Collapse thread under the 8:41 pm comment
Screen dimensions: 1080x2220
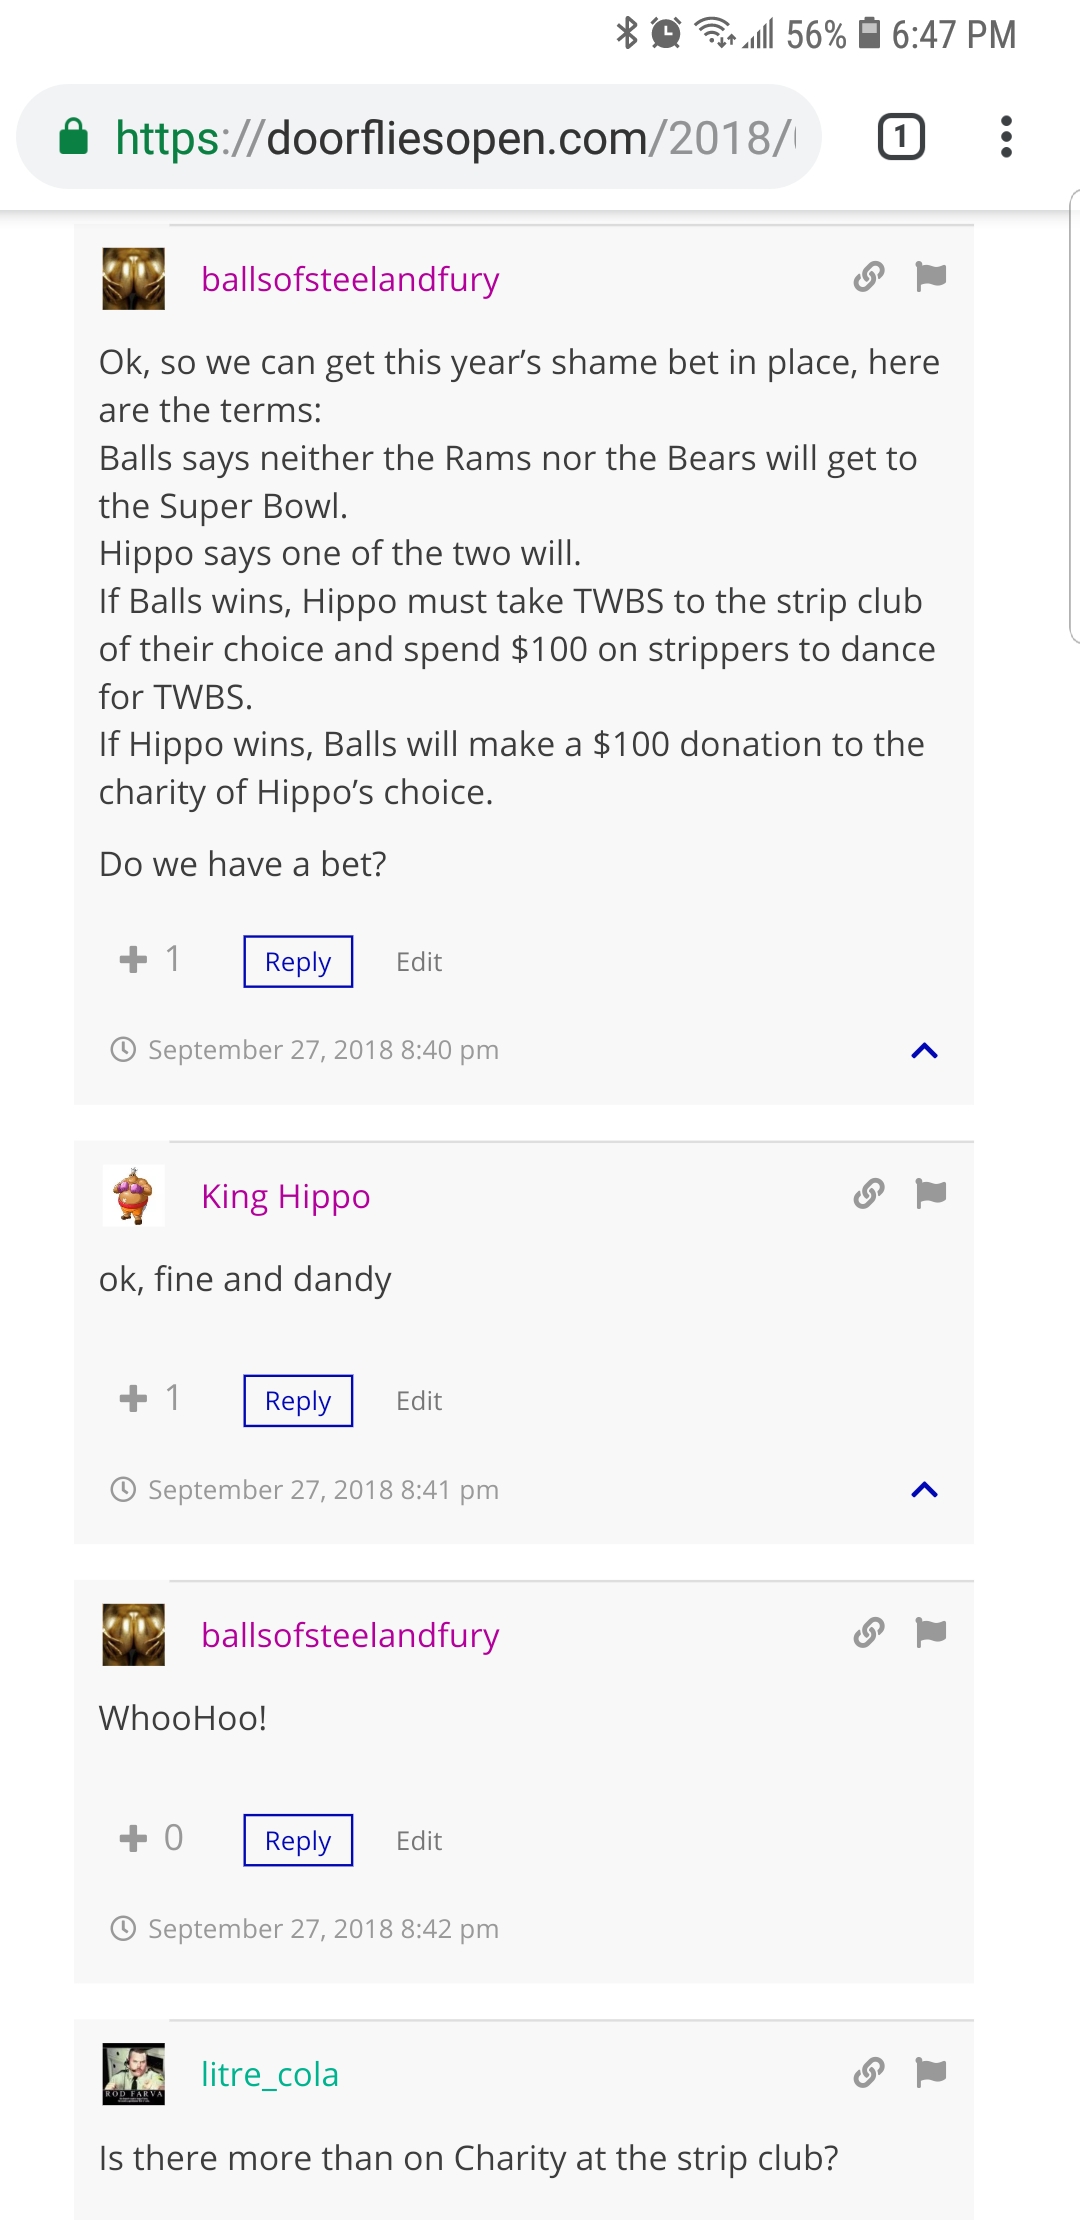924,1490
